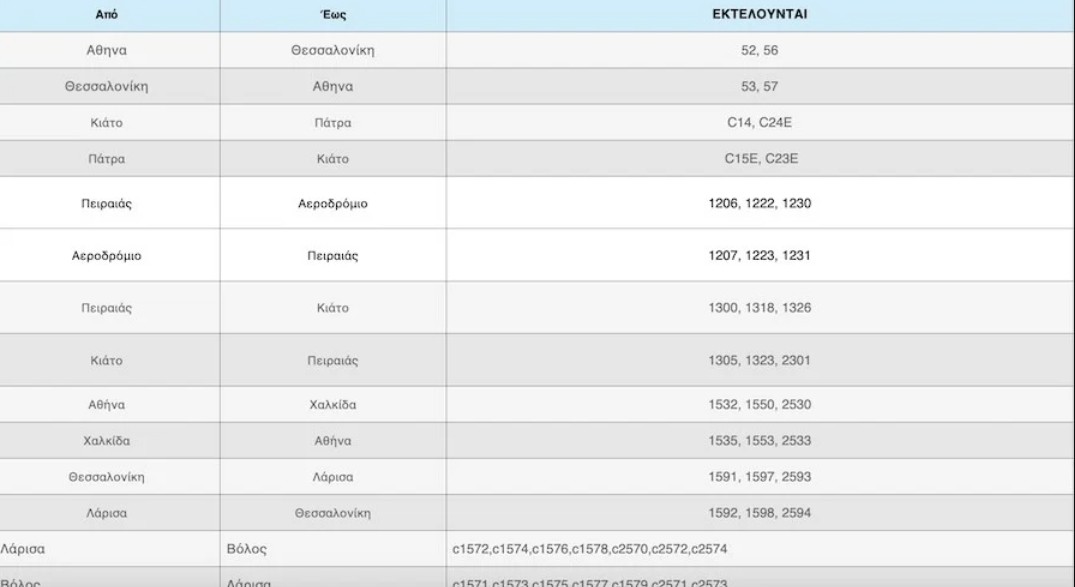Screen dimensions: 1075x587
Task: Select routes 1207, 1223, 1231 cell
Action: pyautogui.click(x=760, y=255)
